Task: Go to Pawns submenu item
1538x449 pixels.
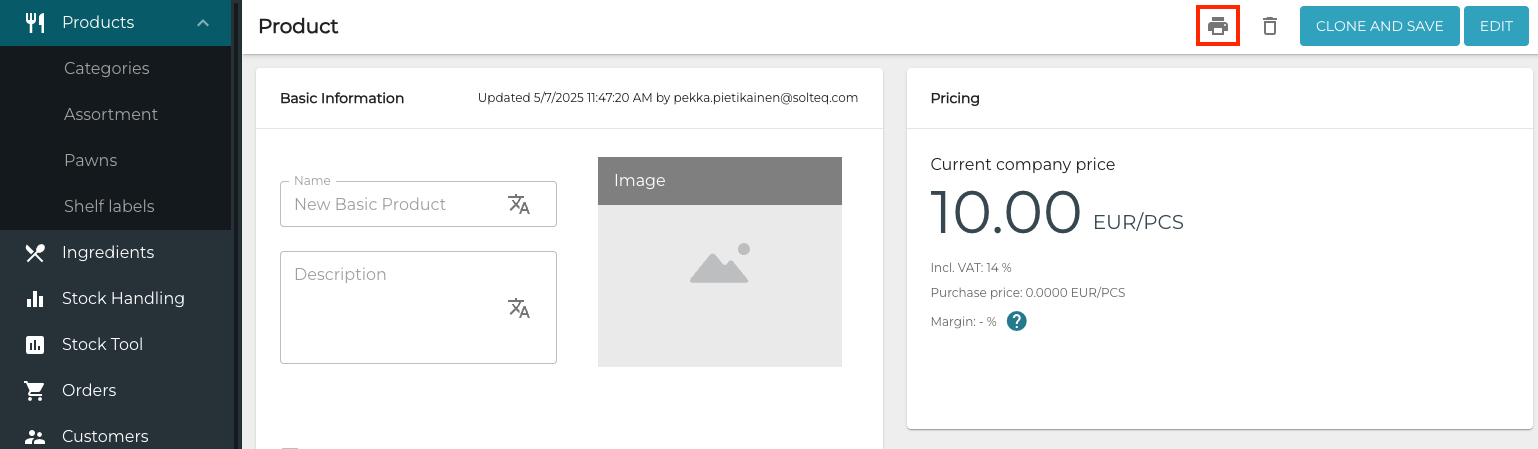Action: point(91,161)
